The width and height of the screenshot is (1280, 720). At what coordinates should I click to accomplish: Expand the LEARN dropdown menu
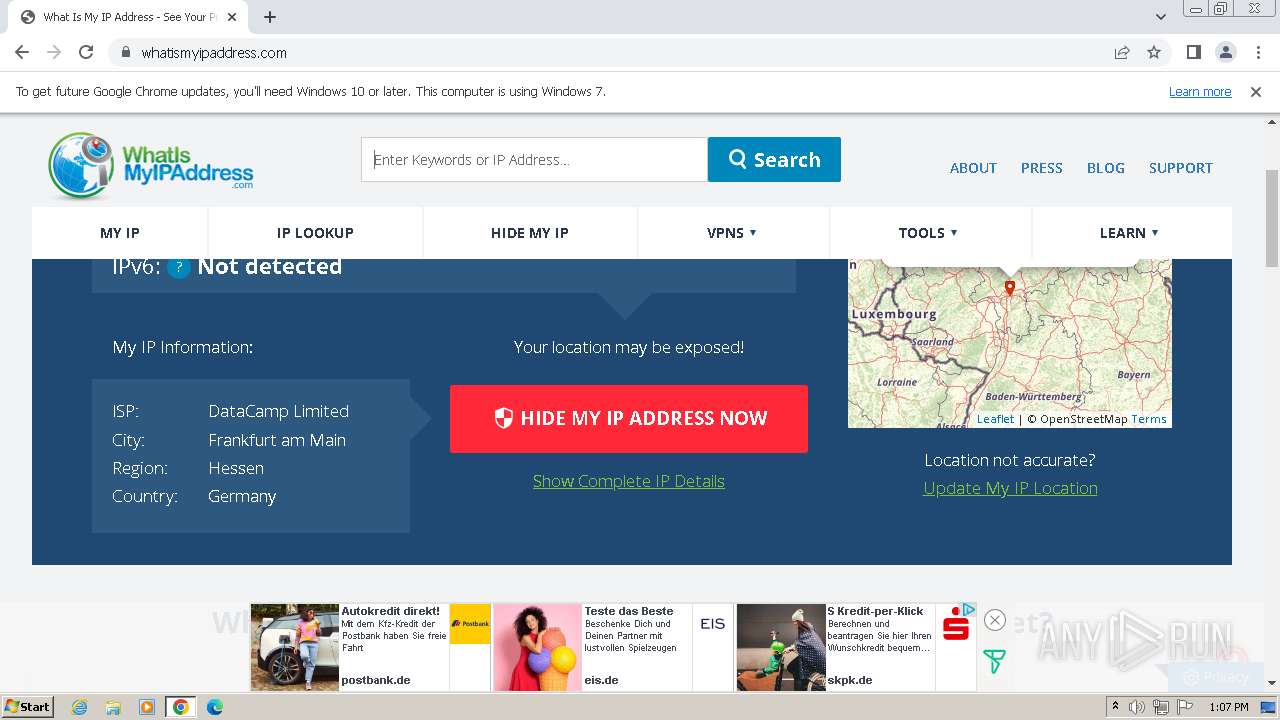(x=1129, y=233)
